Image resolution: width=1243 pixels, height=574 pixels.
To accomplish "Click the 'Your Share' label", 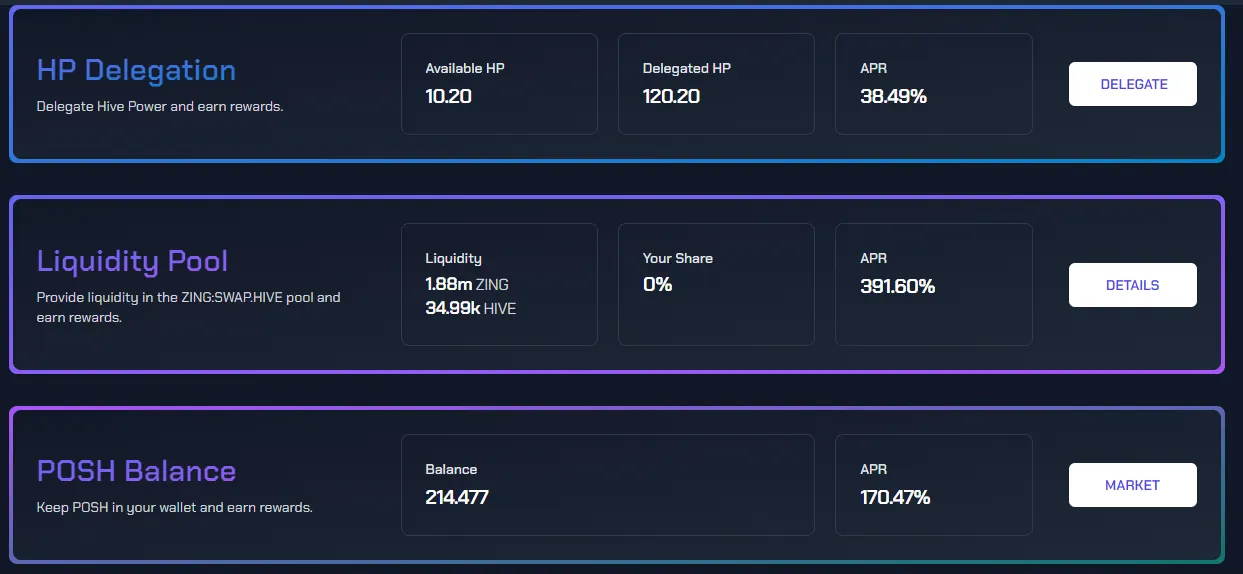I will pyautogui.click(x=678, y=258).
